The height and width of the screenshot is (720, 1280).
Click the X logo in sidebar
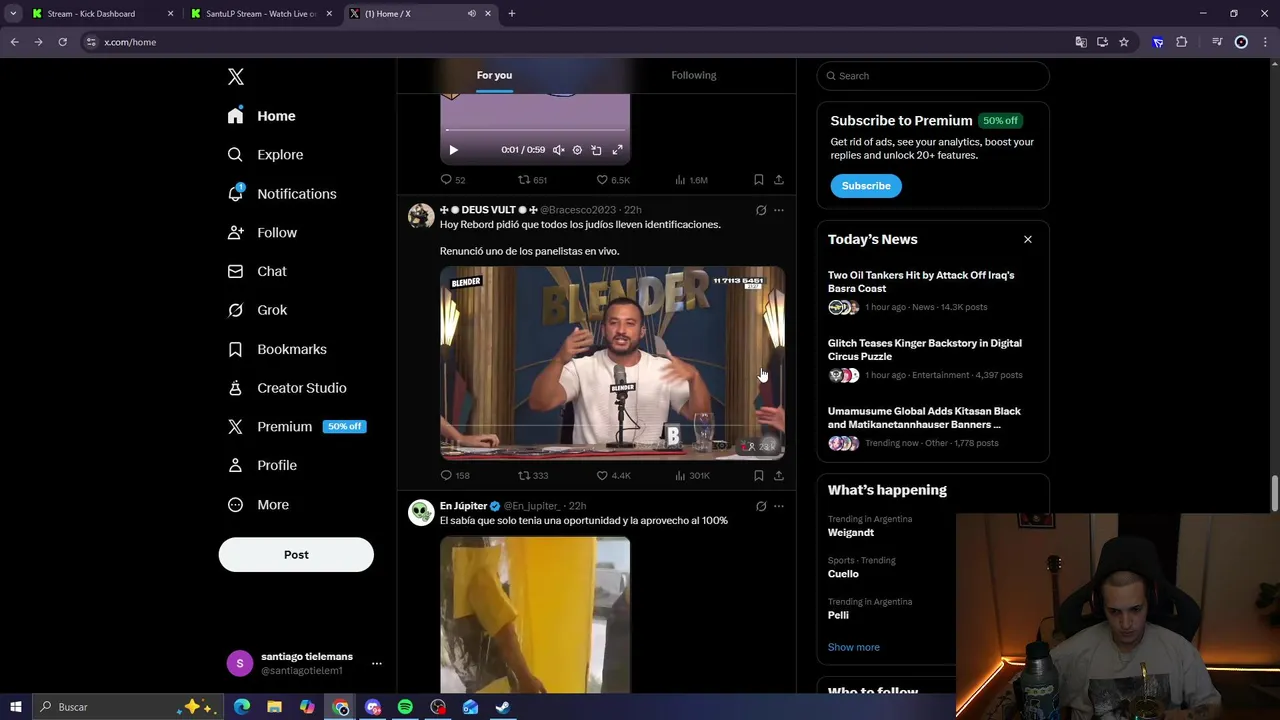tap(236, 77)
